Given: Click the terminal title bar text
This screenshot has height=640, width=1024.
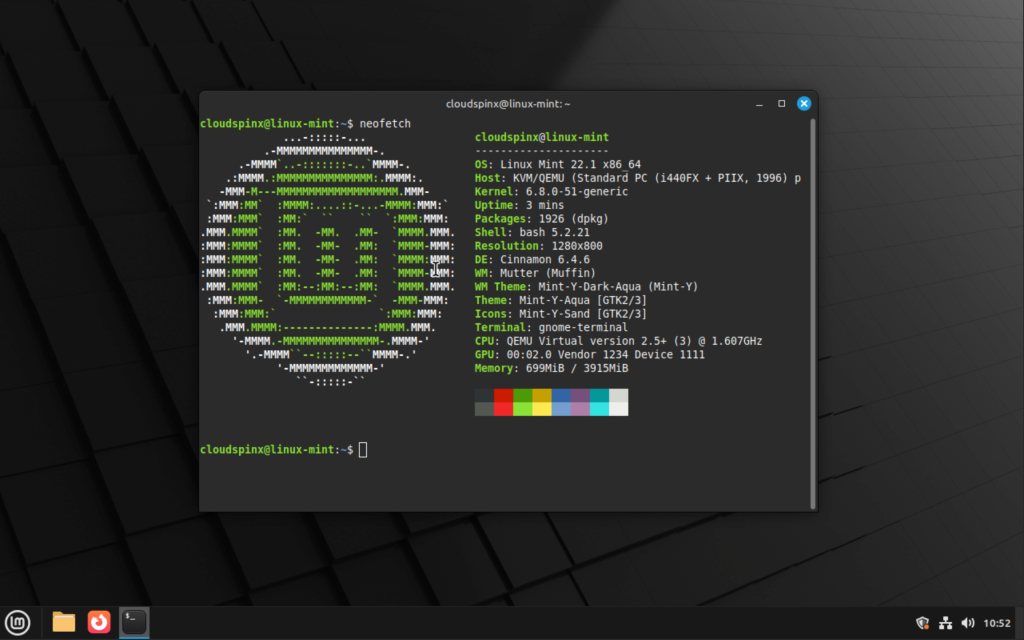Looking at the screenshot, I should pyautogui.click(x=508, y=104).
